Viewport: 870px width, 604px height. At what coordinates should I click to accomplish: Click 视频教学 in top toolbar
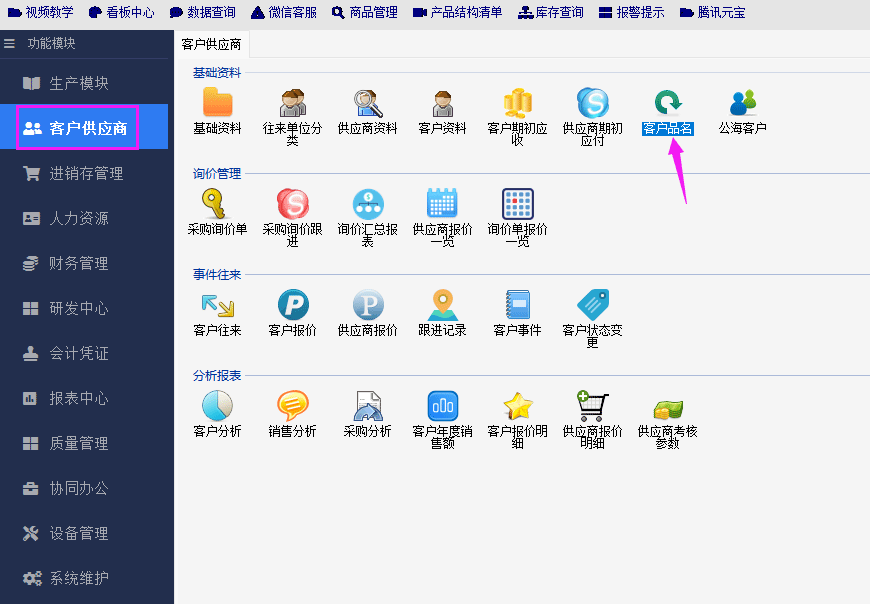(x=41, y=13)
